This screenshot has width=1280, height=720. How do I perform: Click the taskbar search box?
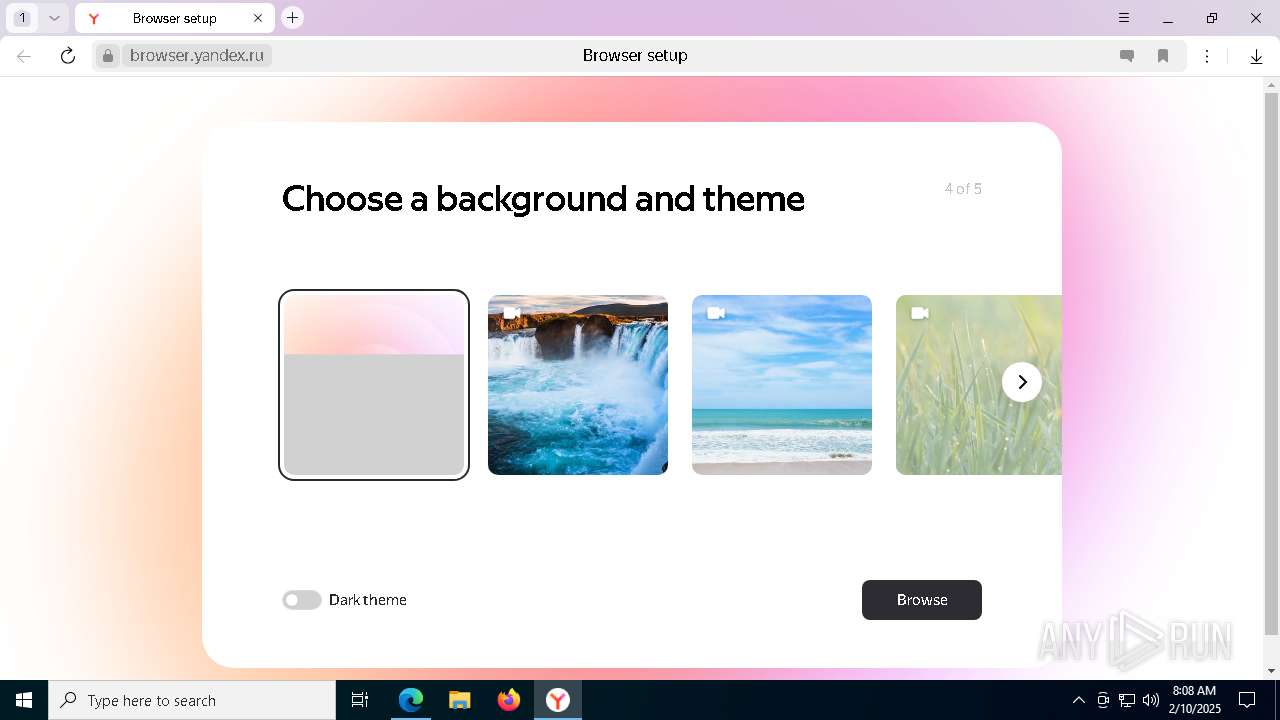click(x=192, y=700)
